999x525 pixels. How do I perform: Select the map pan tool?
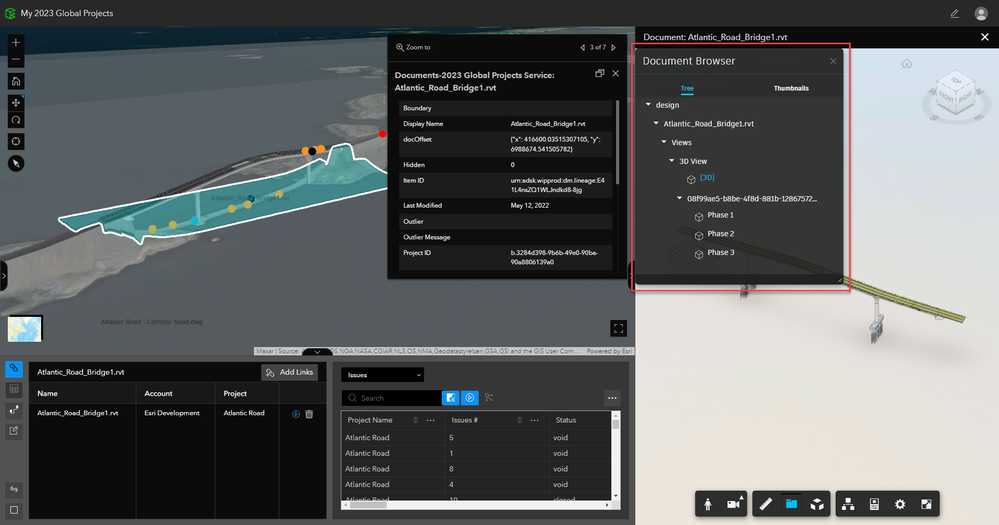(16, 102)
